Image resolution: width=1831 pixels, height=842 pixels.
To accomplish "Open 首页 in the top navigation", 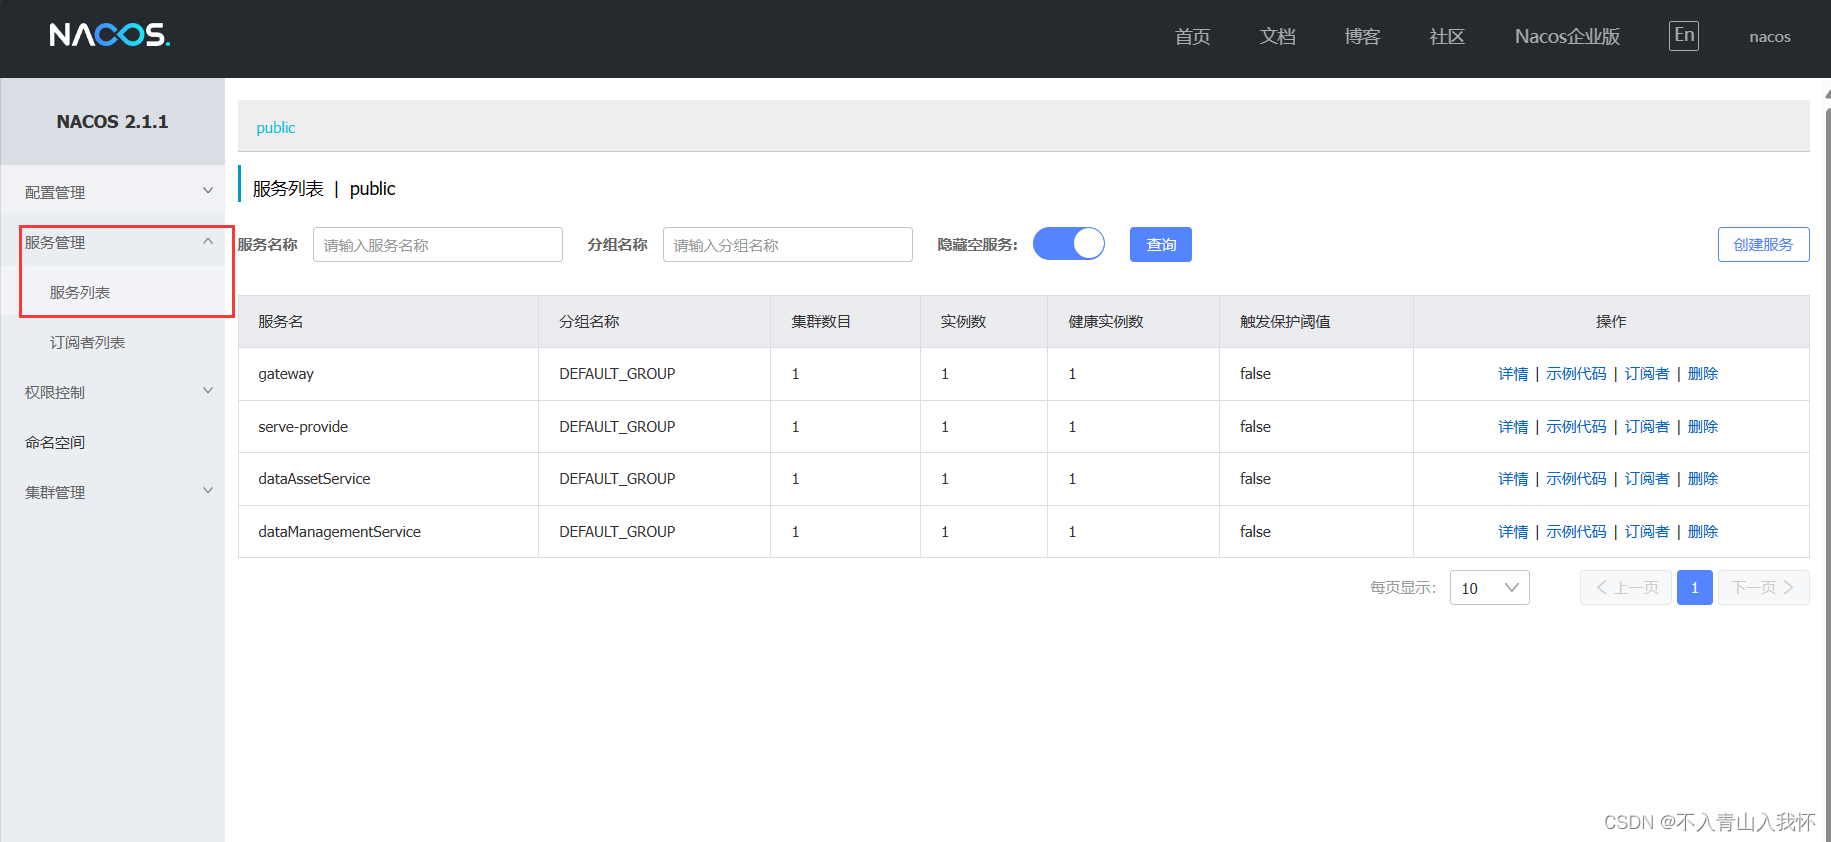I will tap(1192, 37).
